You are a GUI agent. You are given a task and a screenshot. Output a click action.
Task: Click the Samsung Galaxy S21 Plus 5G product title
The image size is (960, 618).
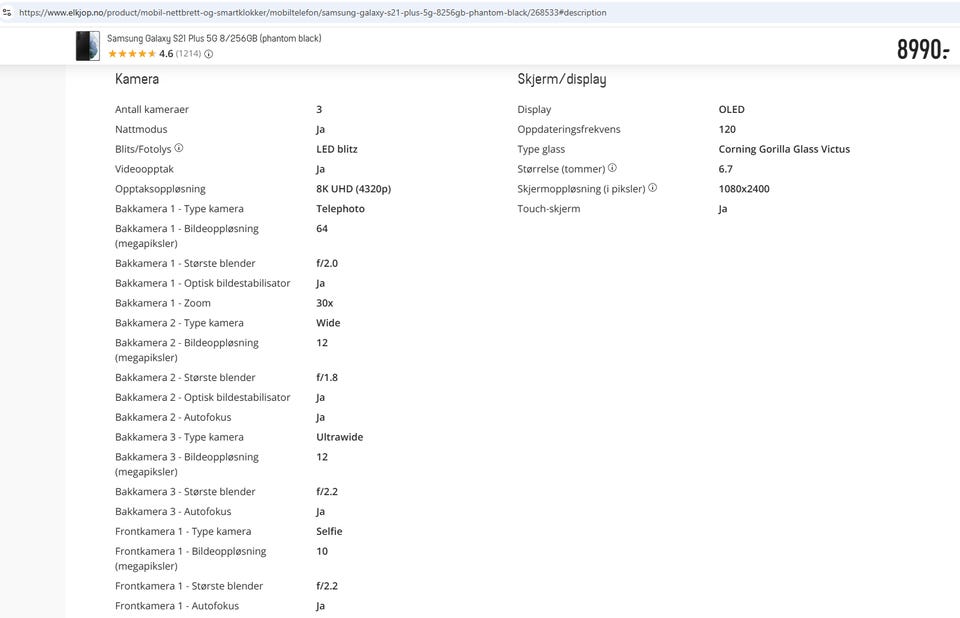214,38
